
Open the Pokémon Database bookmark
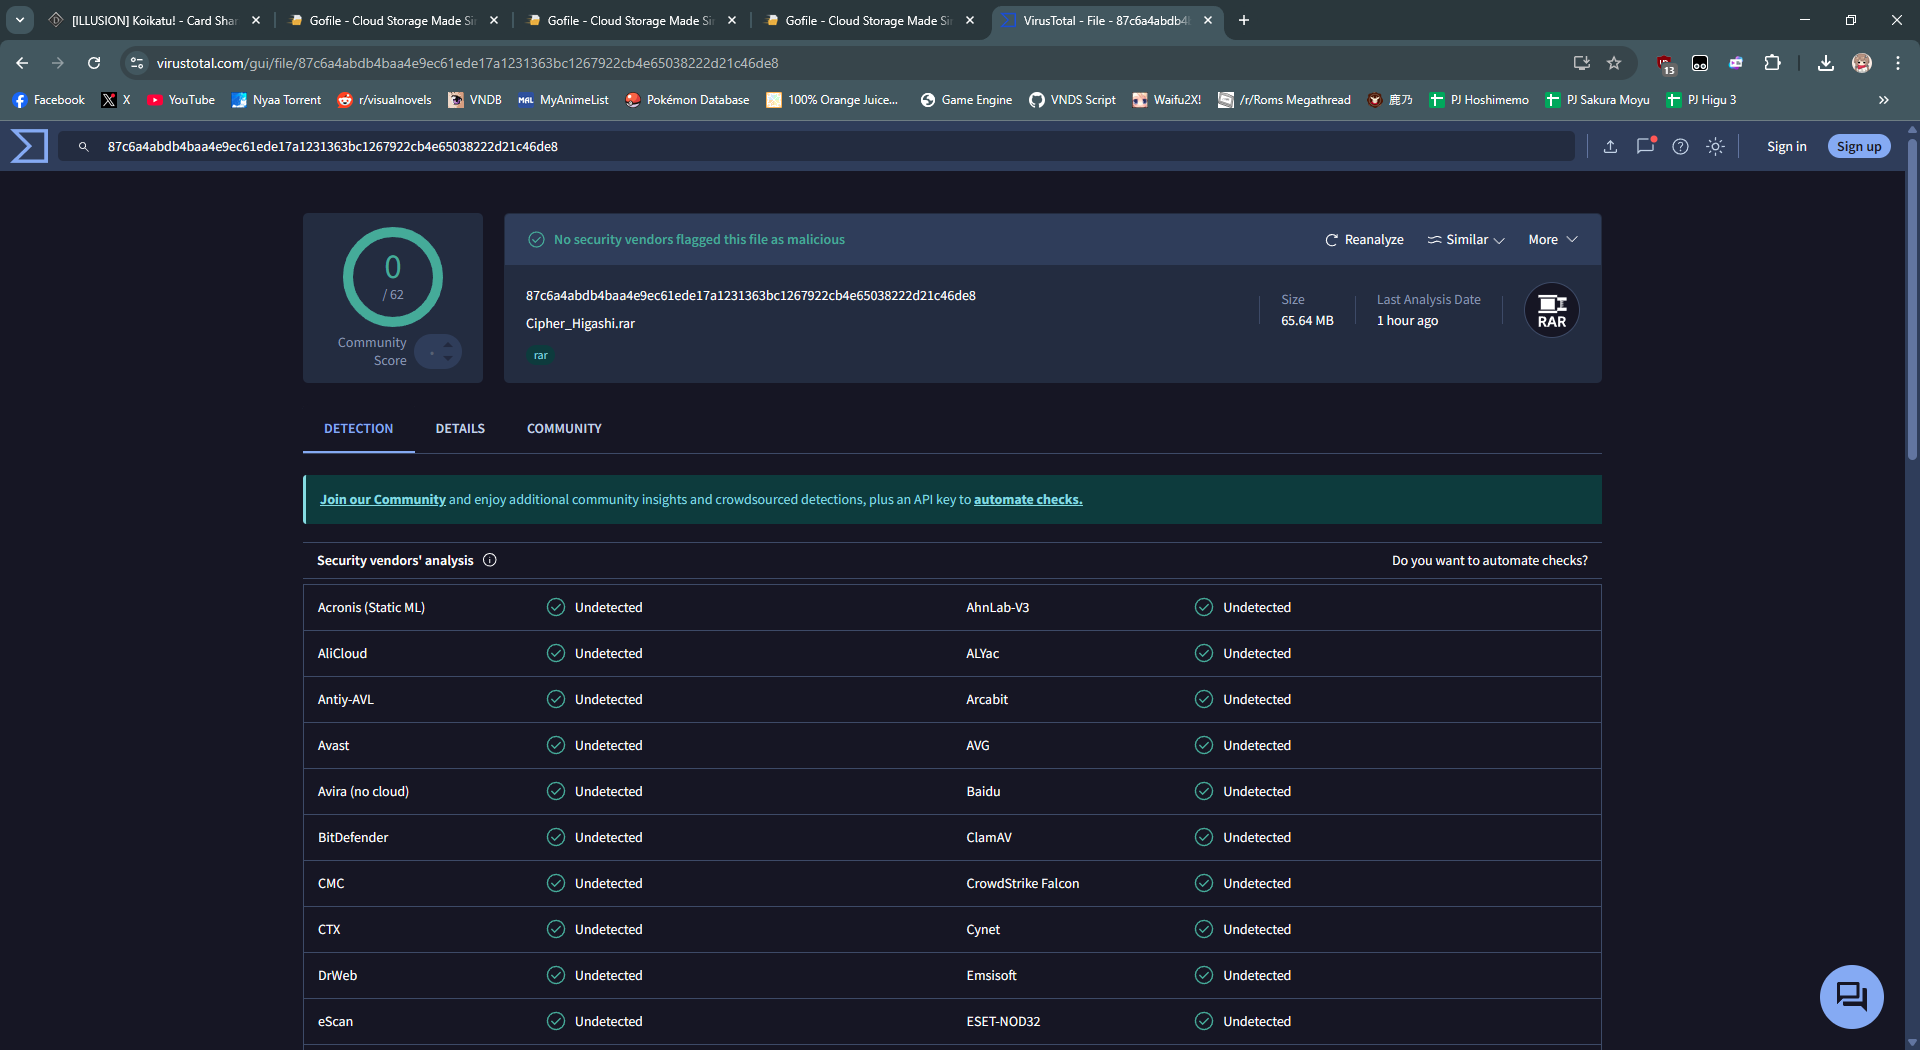click(x=687, y=100)
